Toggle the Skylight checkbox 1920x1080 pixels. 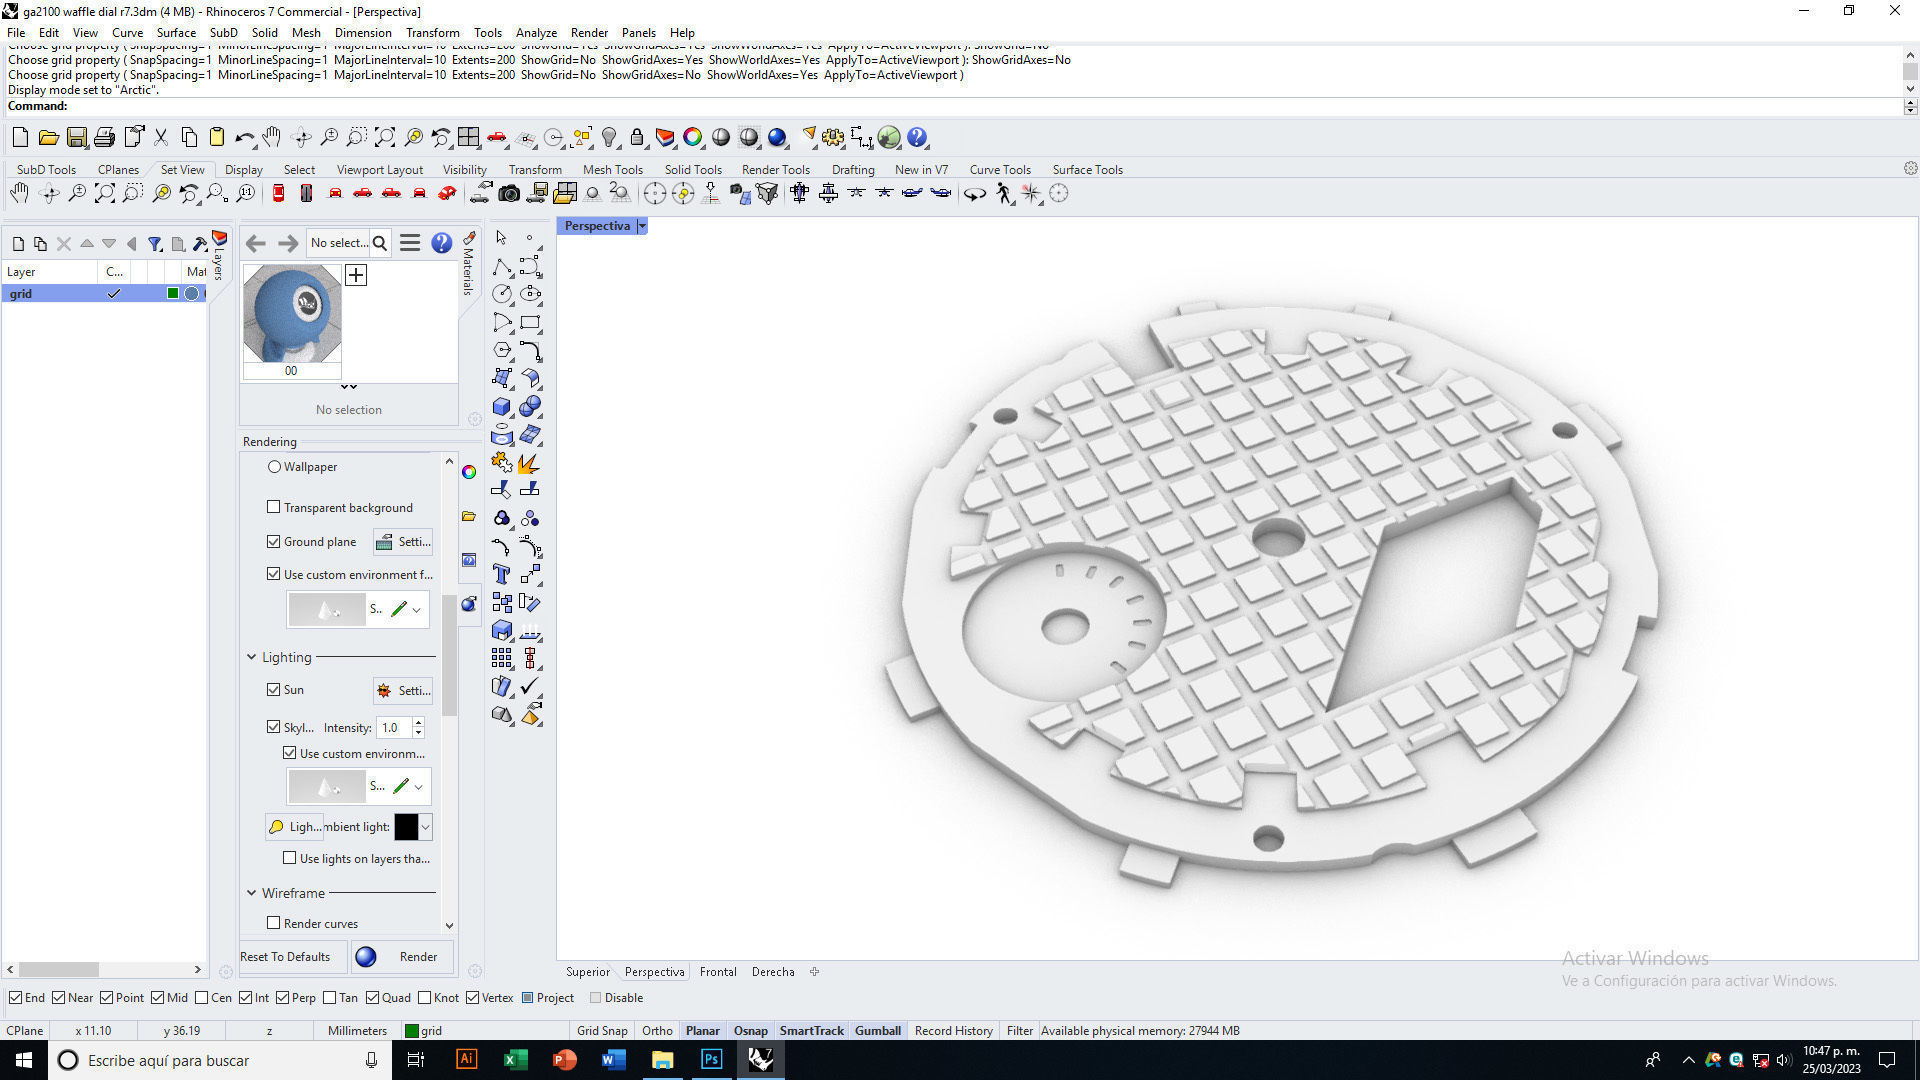273,727
